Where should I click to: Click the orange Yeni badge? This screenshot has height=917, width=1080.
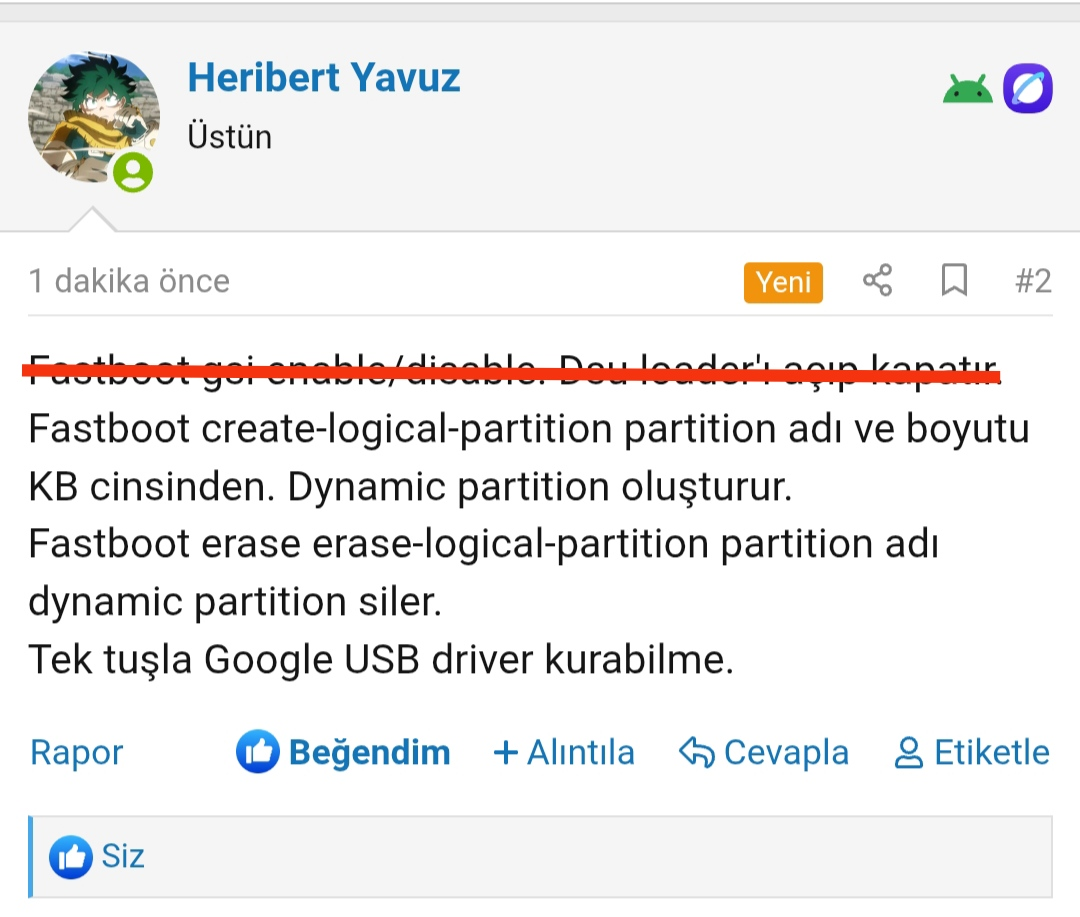coord(783,282)
